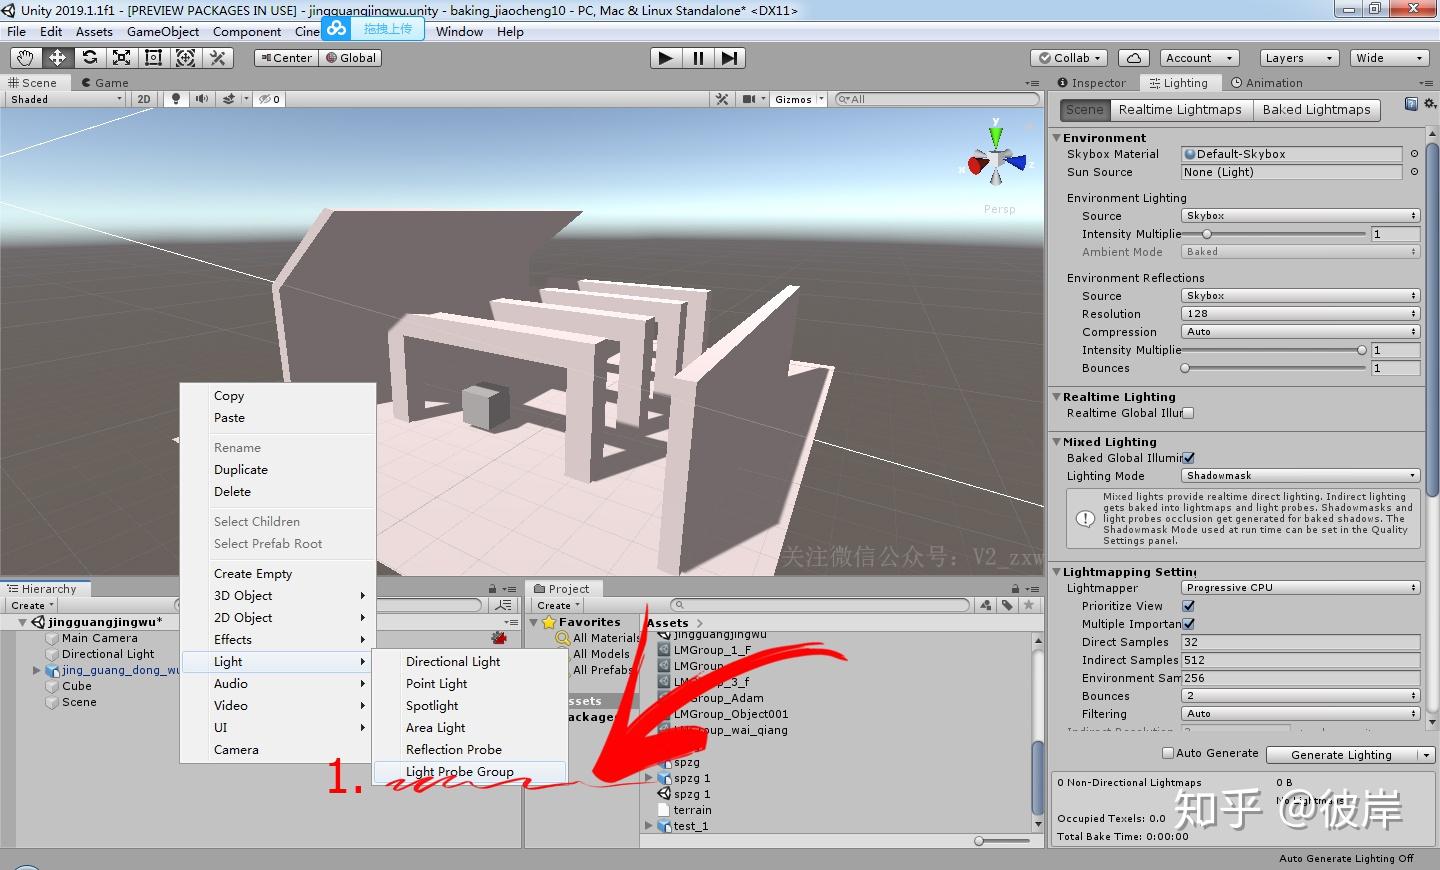The width and height of the screenshot is (1440, 870).
Task: Toggle scene effects with the image icon
Action: 230,99
